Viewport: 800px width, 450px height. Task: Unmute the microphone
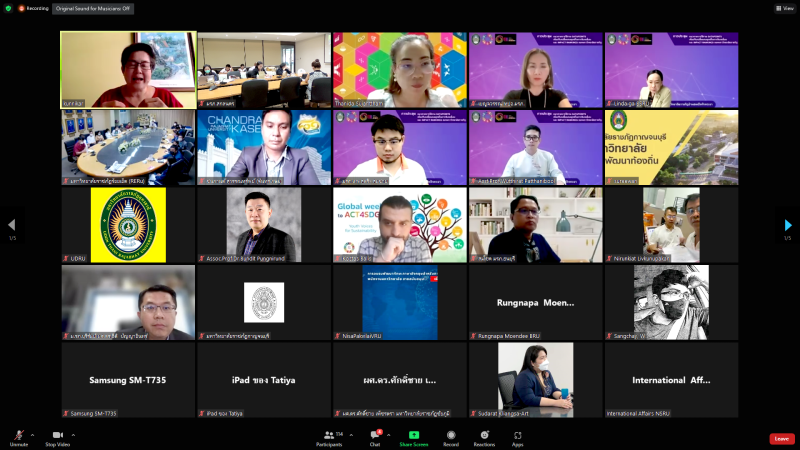(x=18, y=436)
